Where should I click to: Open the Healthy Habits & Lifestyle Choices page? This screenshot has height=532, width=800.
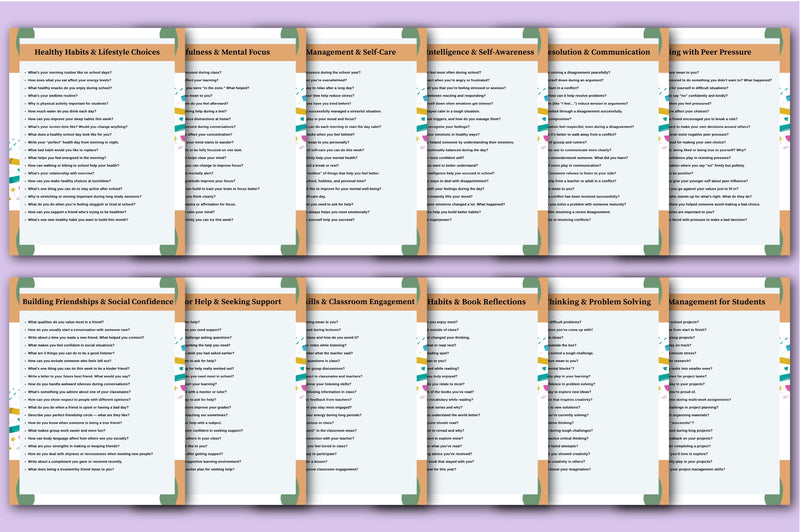click(x=97, y=51)
